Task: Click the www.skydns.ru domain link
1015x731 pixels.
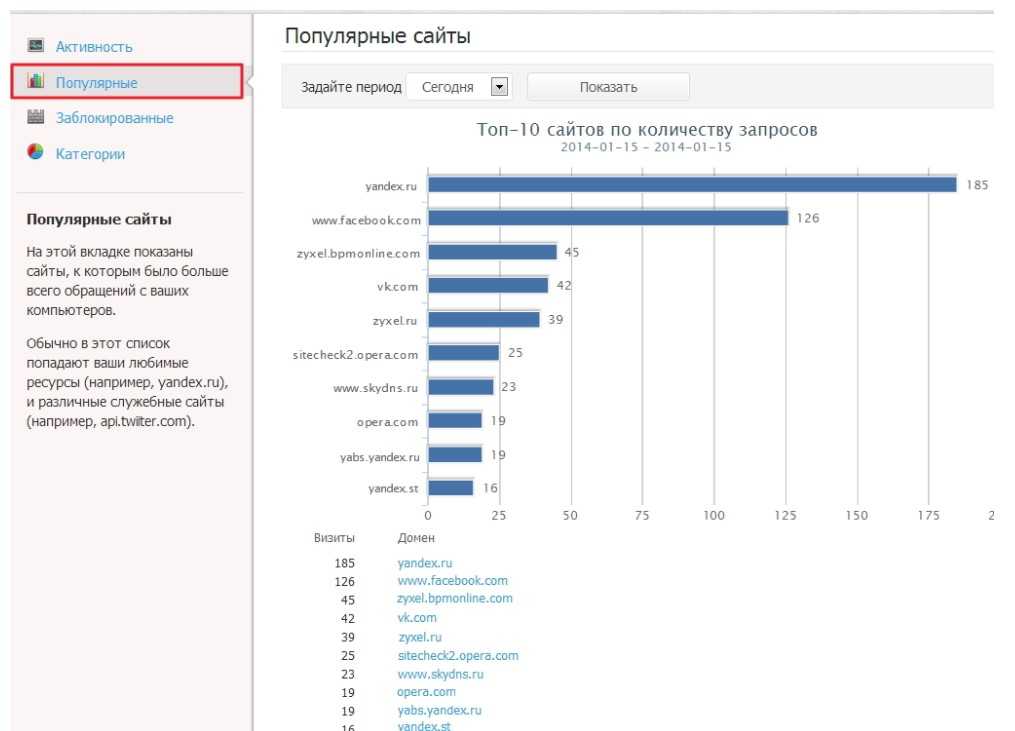Action: click(x=440, y=674)
